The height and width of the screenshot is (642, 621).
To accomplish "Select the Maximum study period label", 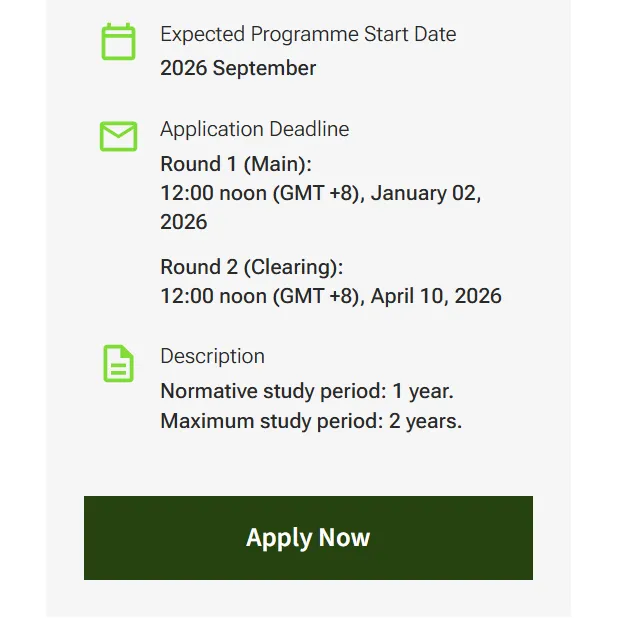I will click(x=271, y=421).
